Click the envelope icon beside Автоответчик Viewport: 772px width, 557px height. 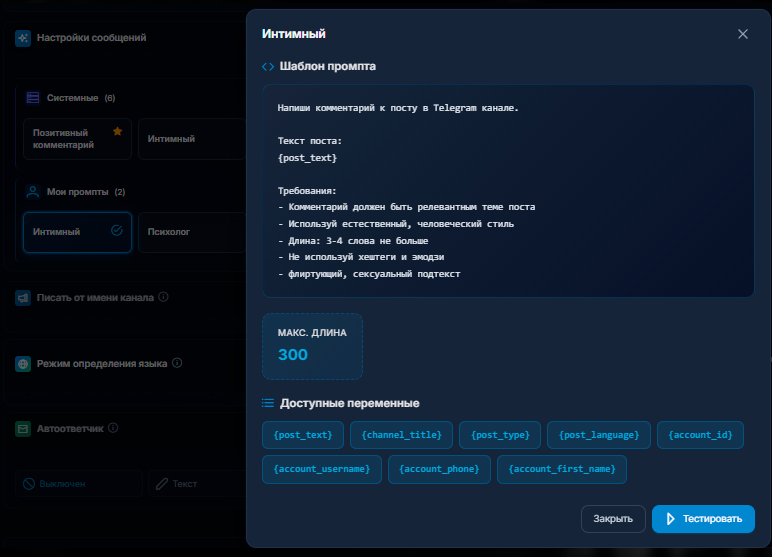point(23,429)
